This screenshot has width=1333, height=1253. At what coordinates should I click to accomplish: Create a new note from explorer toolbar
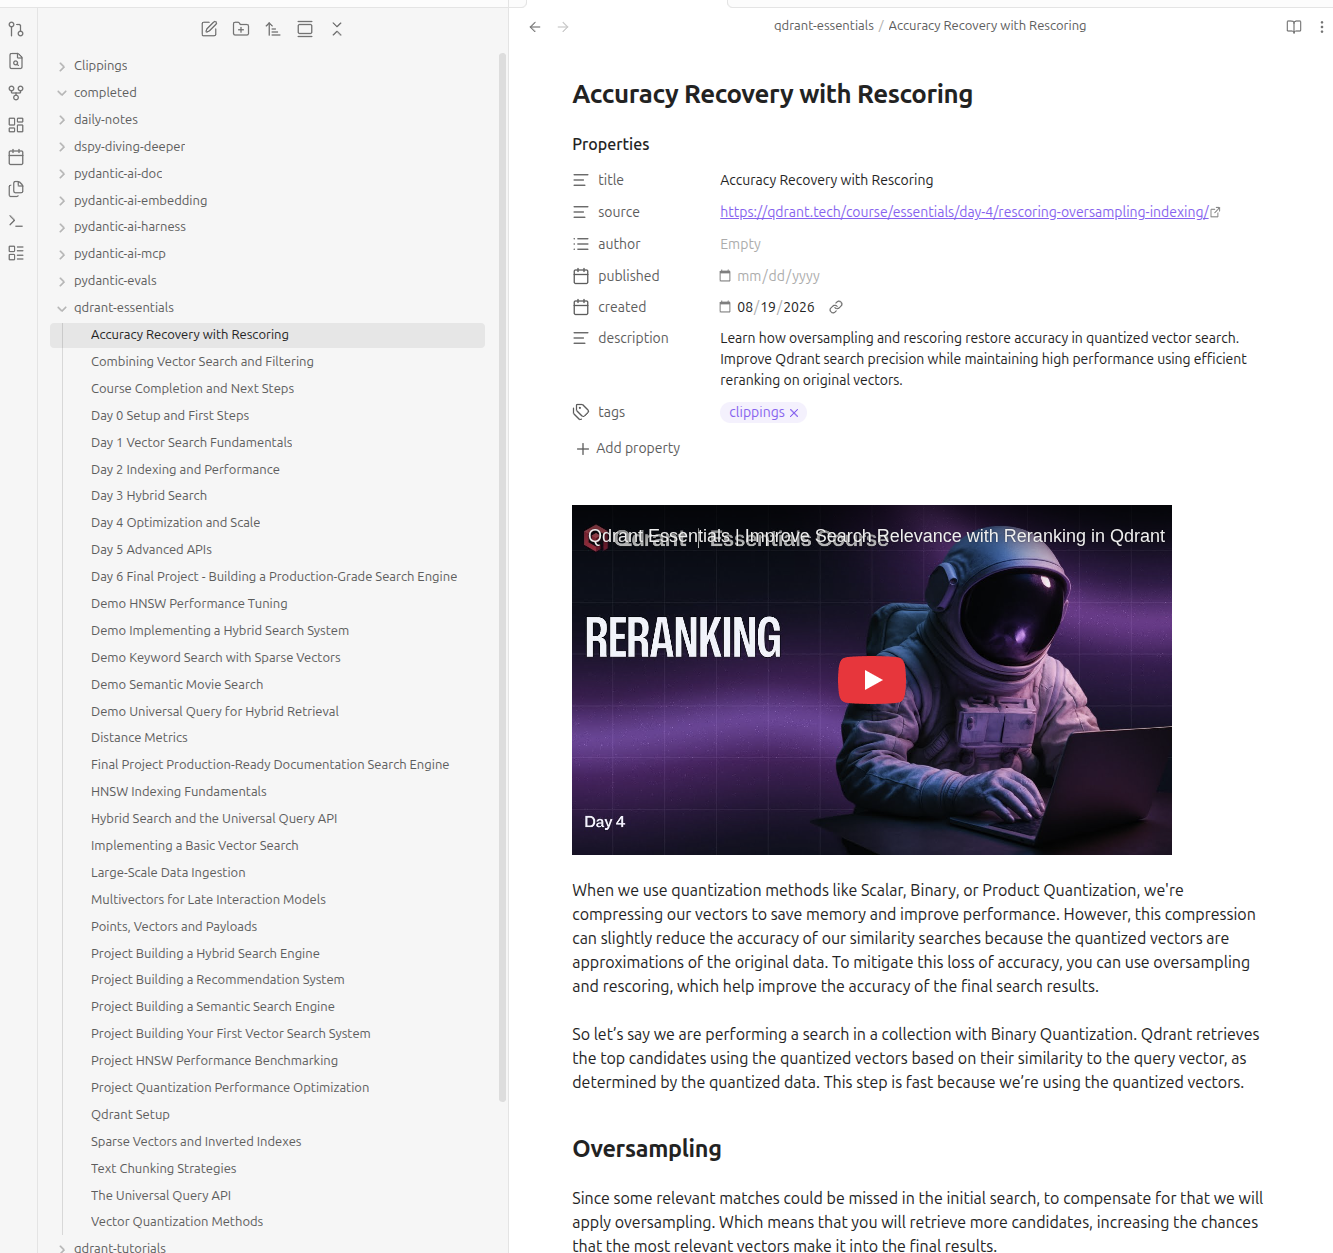[x=209, y=29]
